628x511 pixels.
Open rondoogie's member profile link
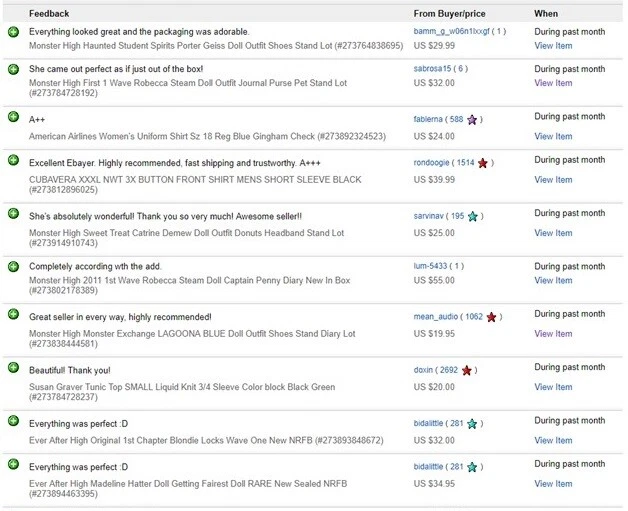point(431,163)
